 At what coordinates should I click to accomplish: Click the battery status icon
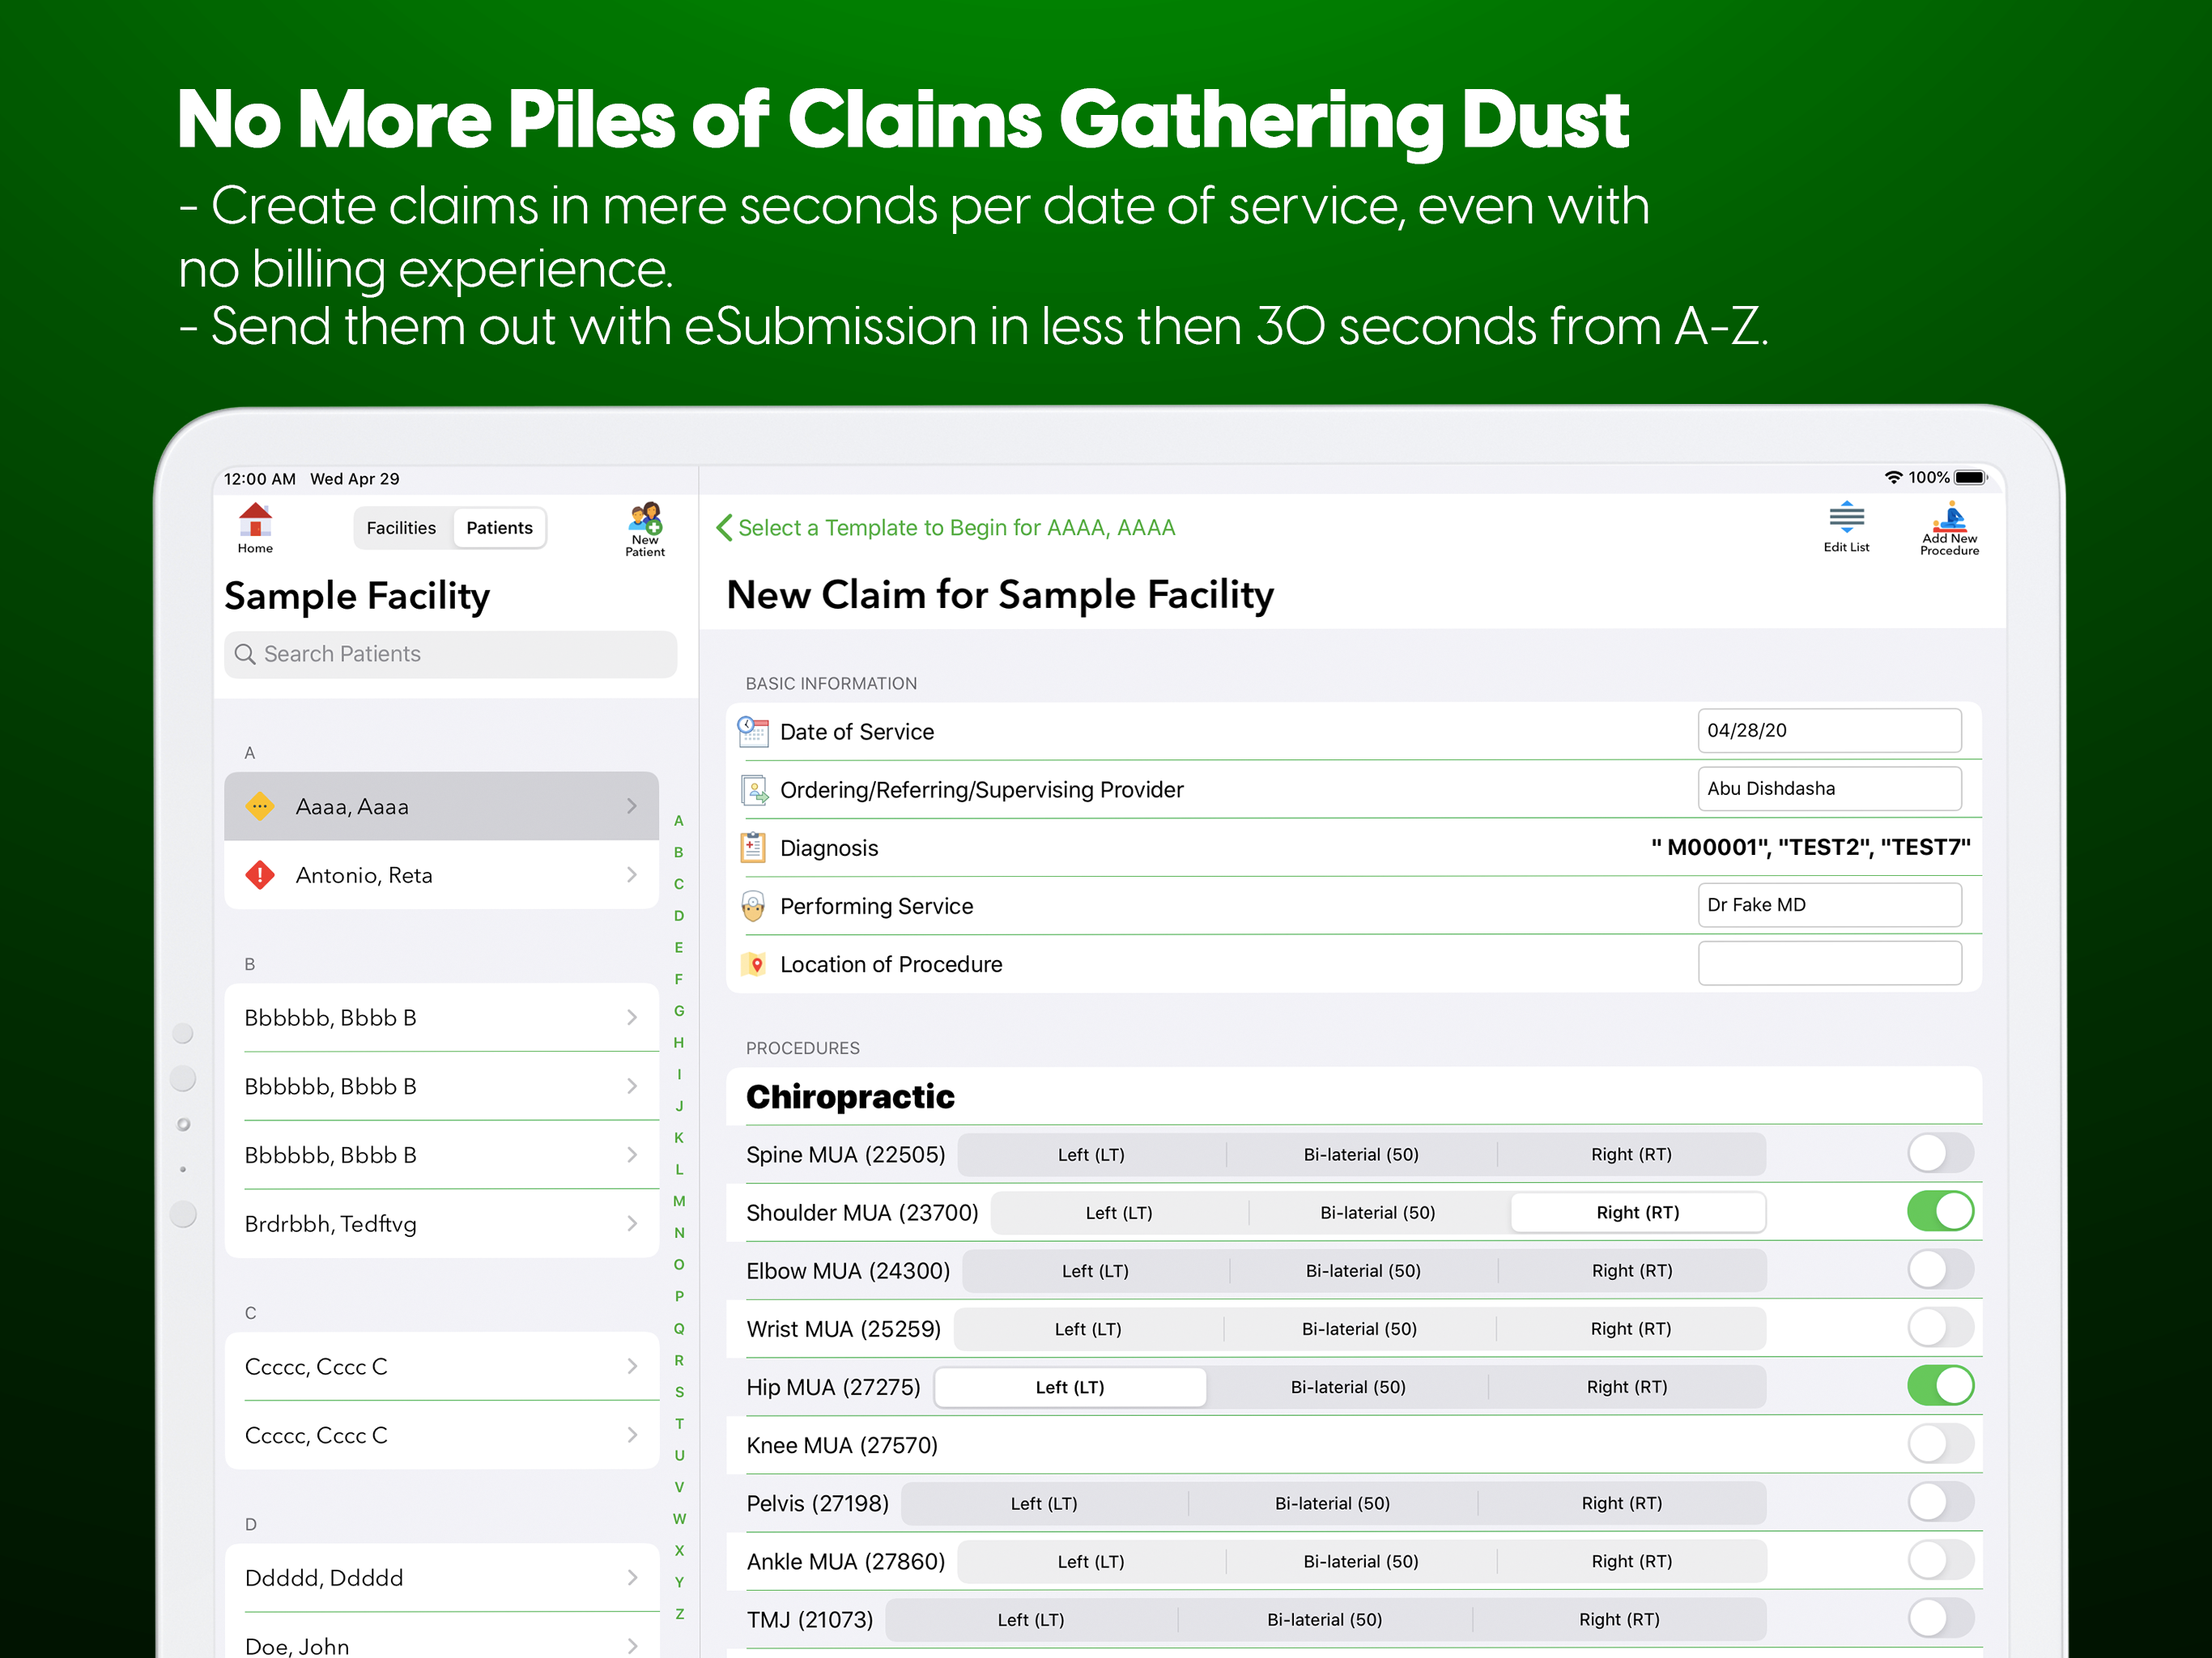click(x=1971, y=478)
